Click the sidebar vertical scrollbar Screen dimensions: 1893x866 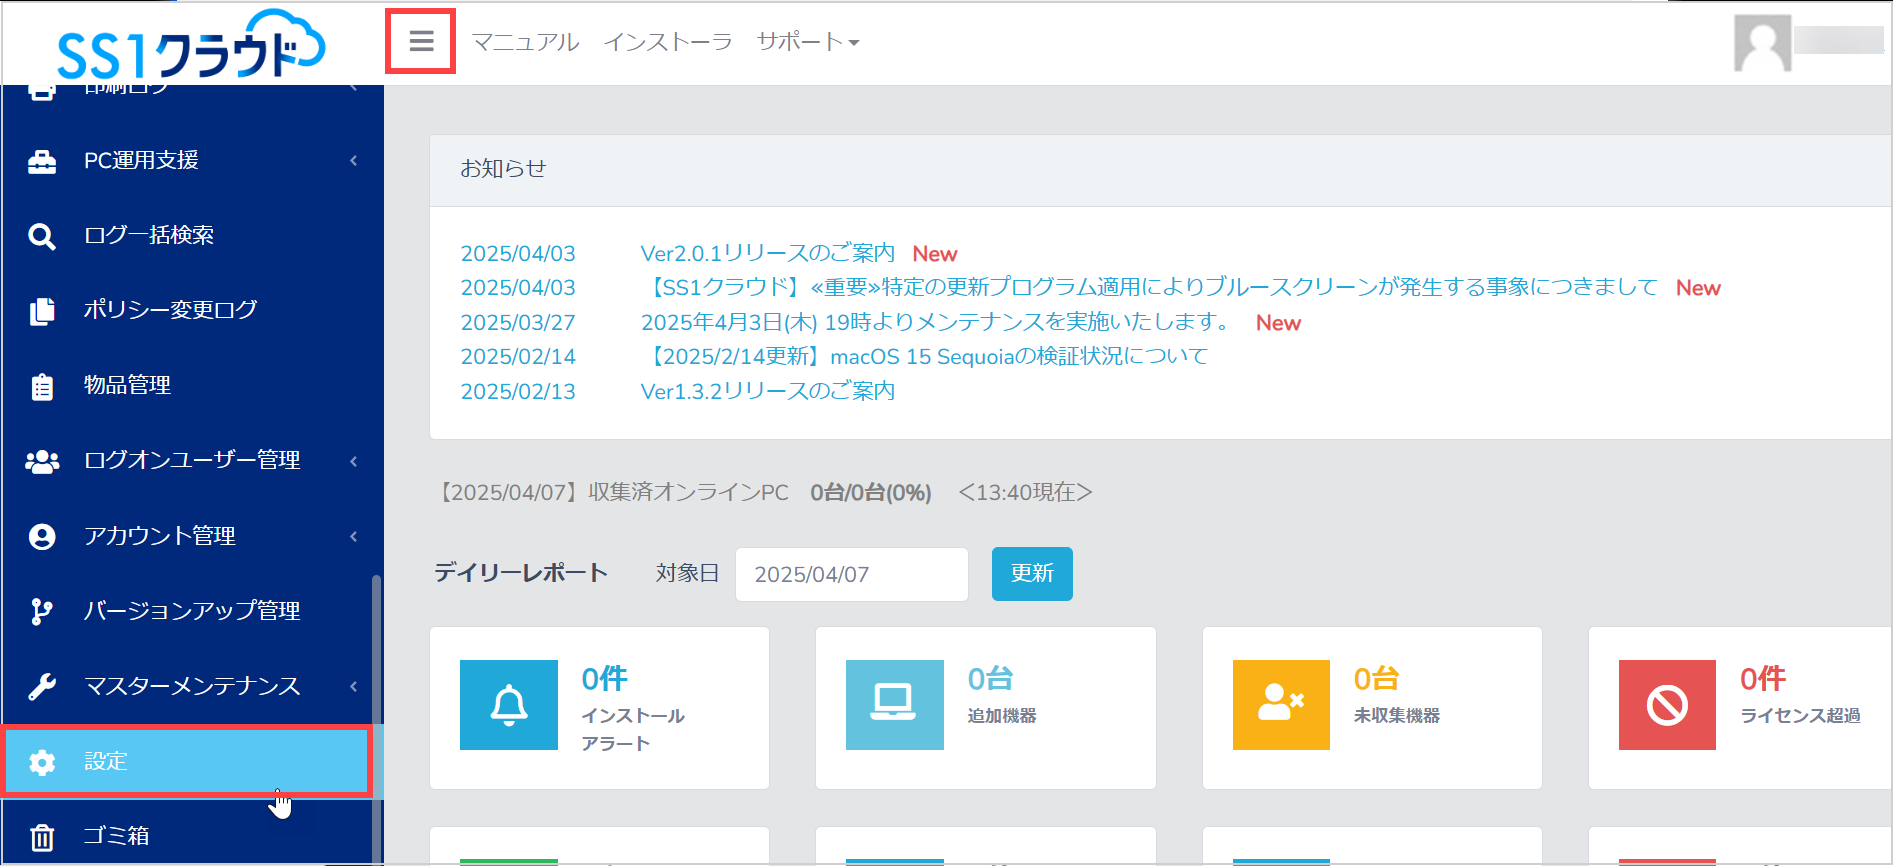376,718
